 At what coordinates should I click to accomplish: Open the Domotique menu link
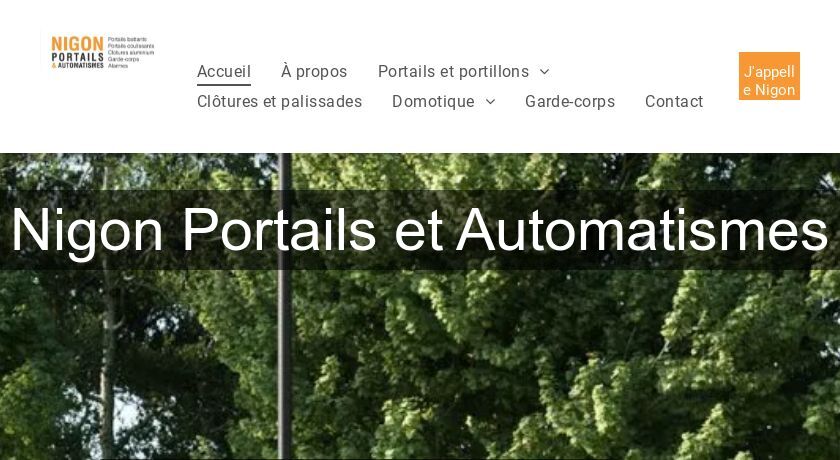coord(433,102)
